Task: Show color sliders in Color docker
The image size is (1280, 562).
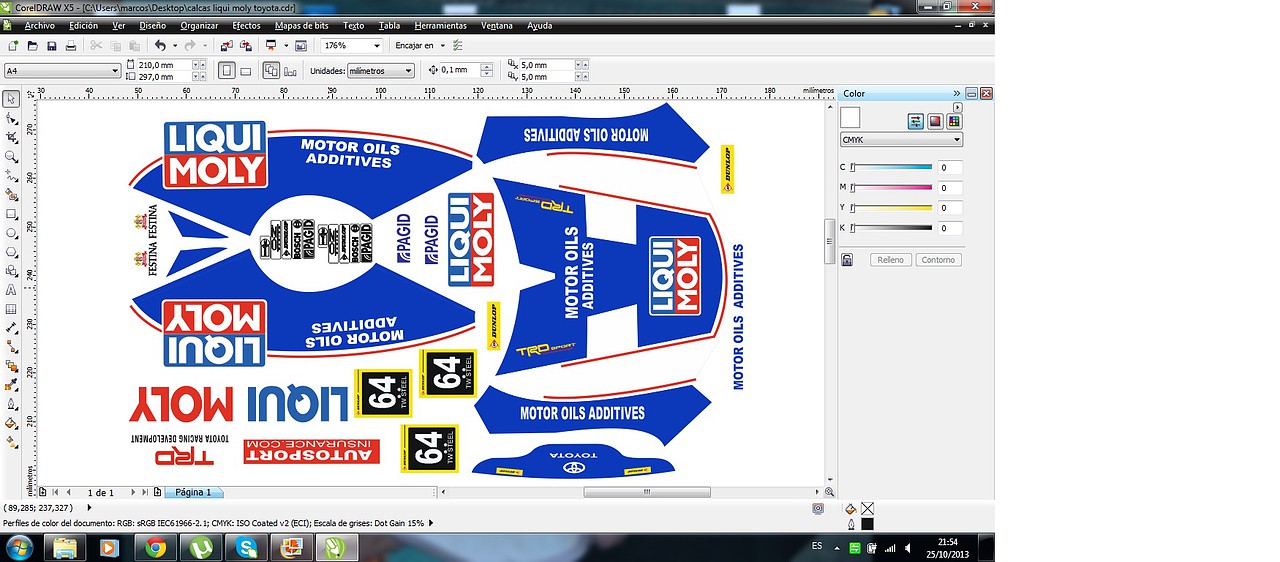Action: [915, 121]
